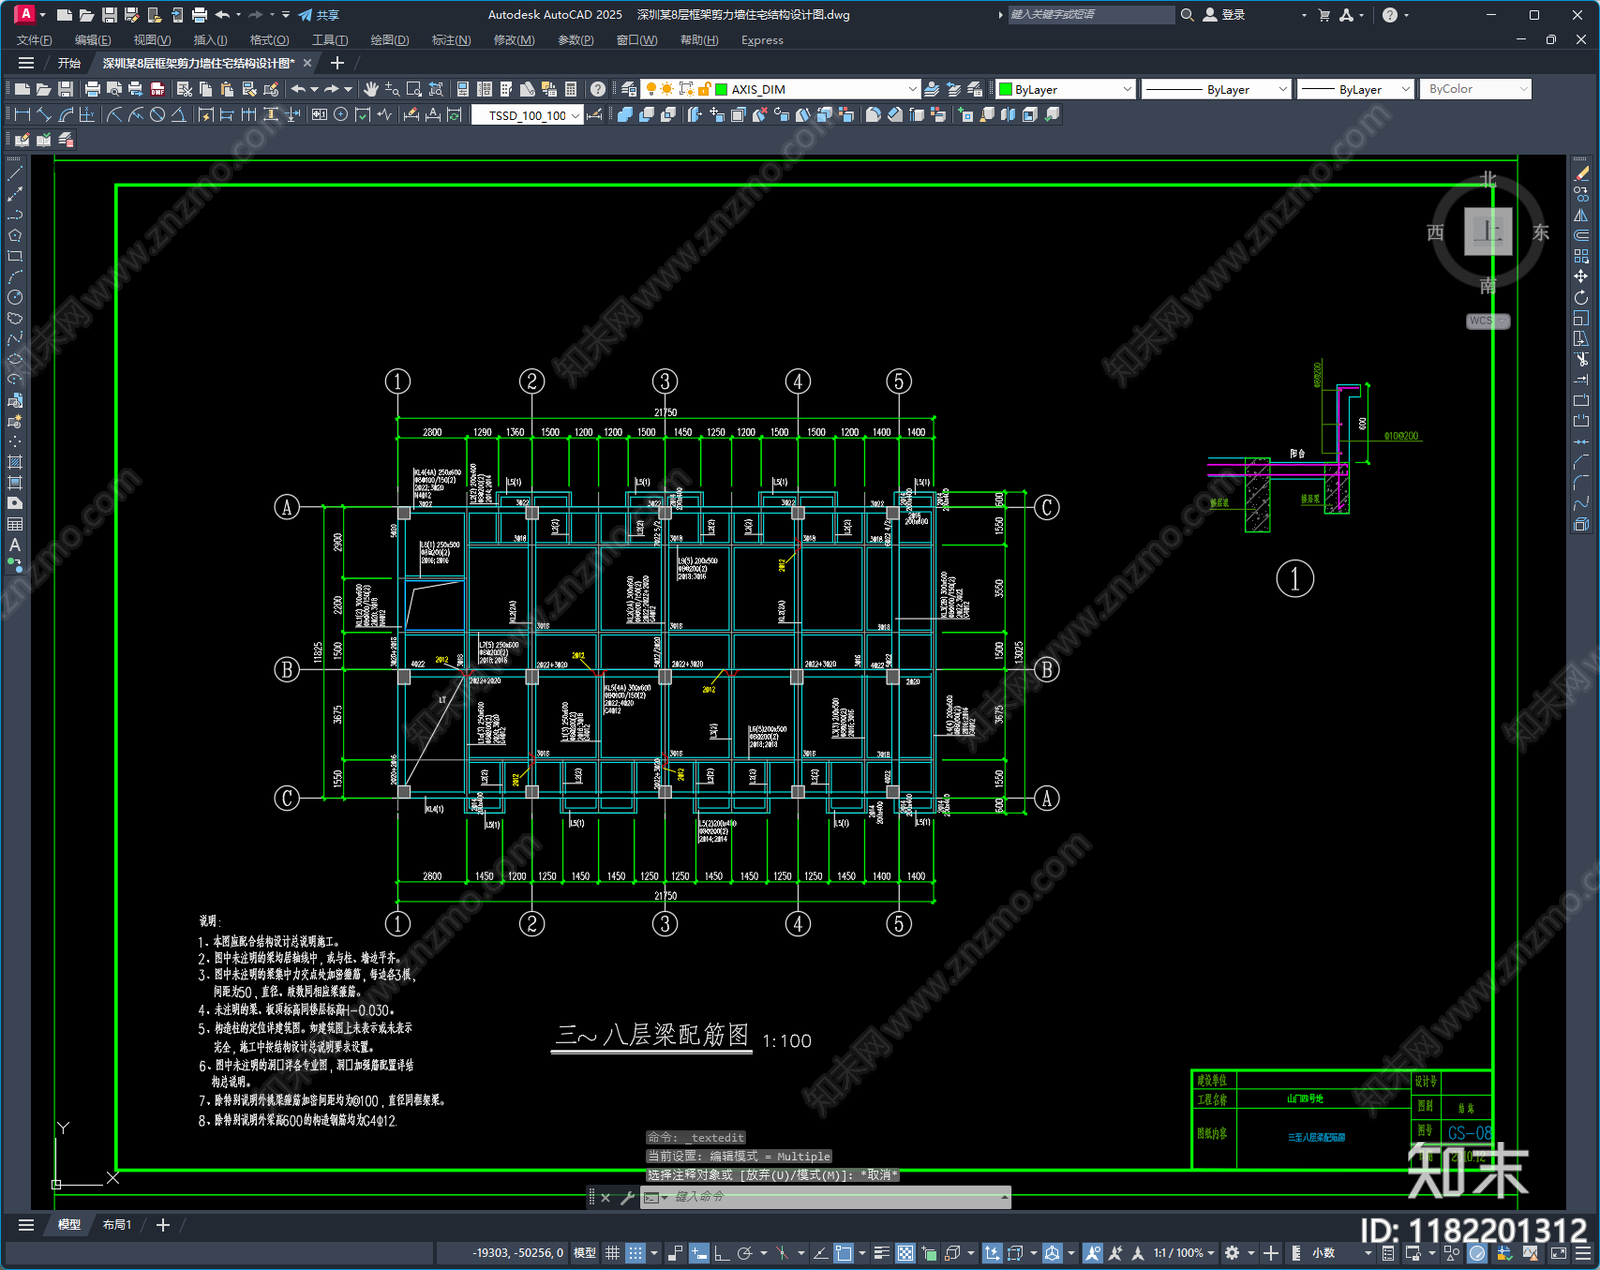The width and height of the screenshot is (1600, 1270).
Task: Click the 模型 model space status button
Action: coord(584,1253)
